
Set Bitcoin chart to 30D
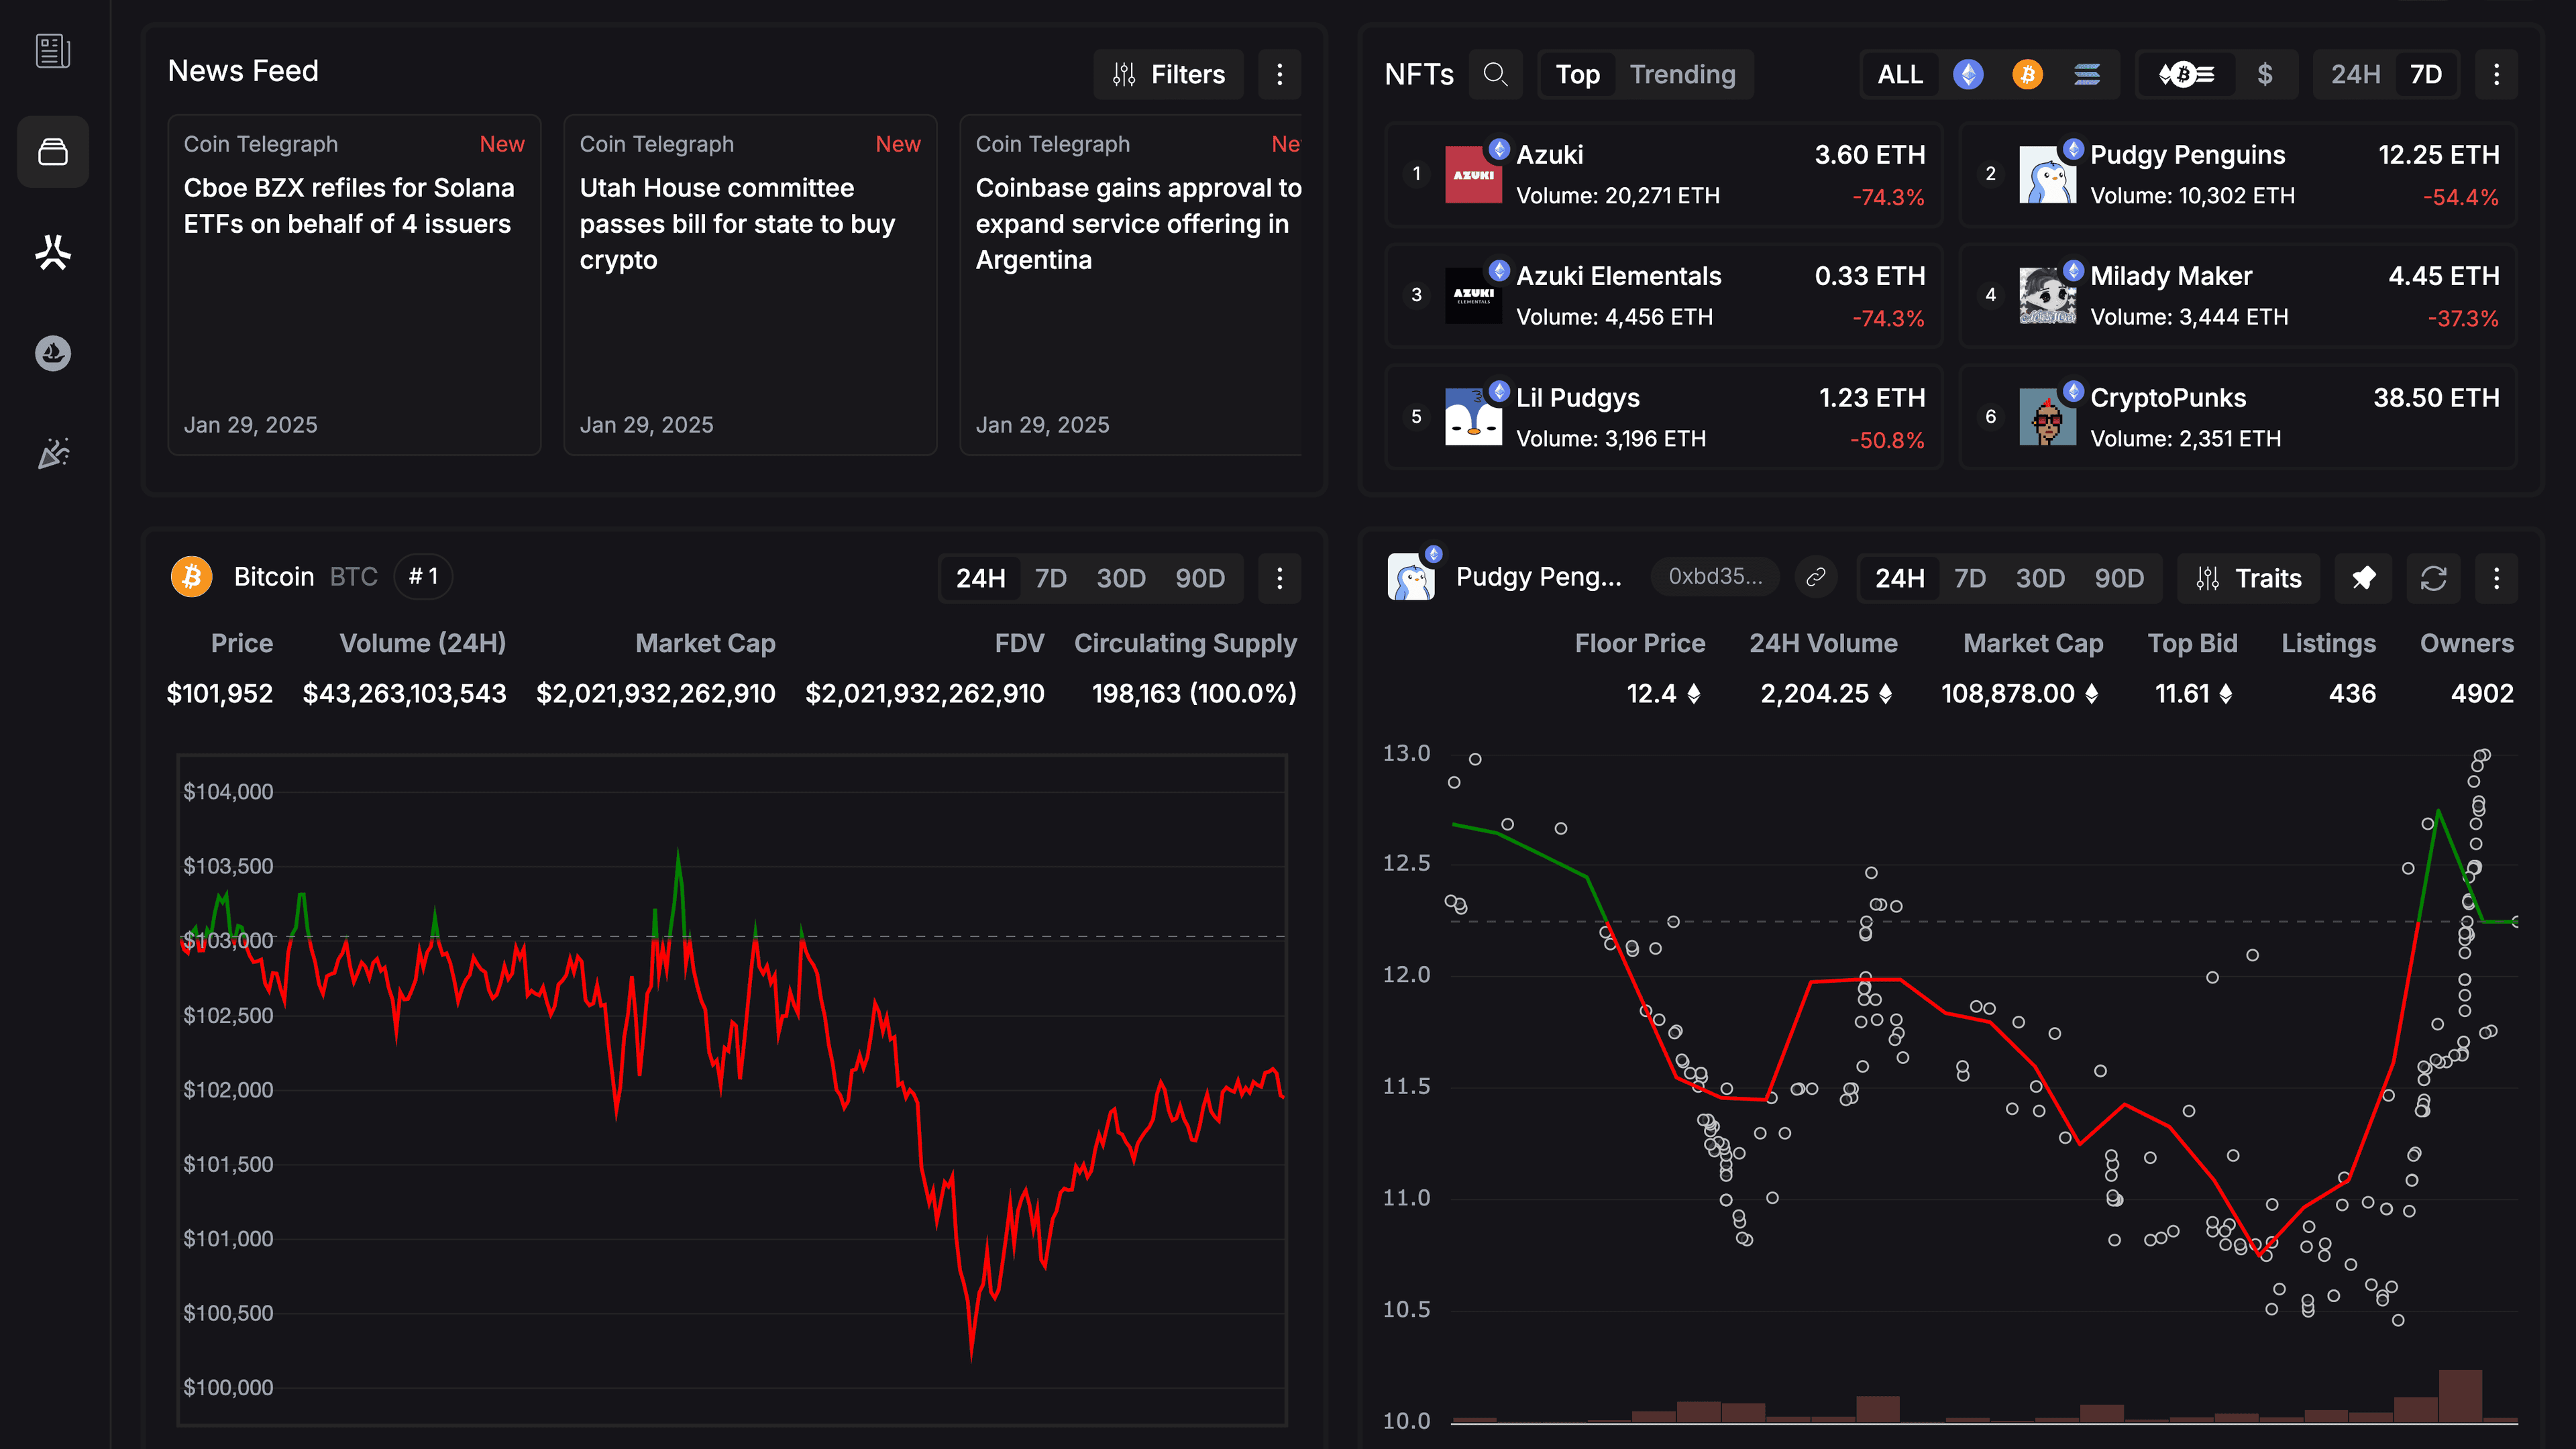coord(1121,578)
